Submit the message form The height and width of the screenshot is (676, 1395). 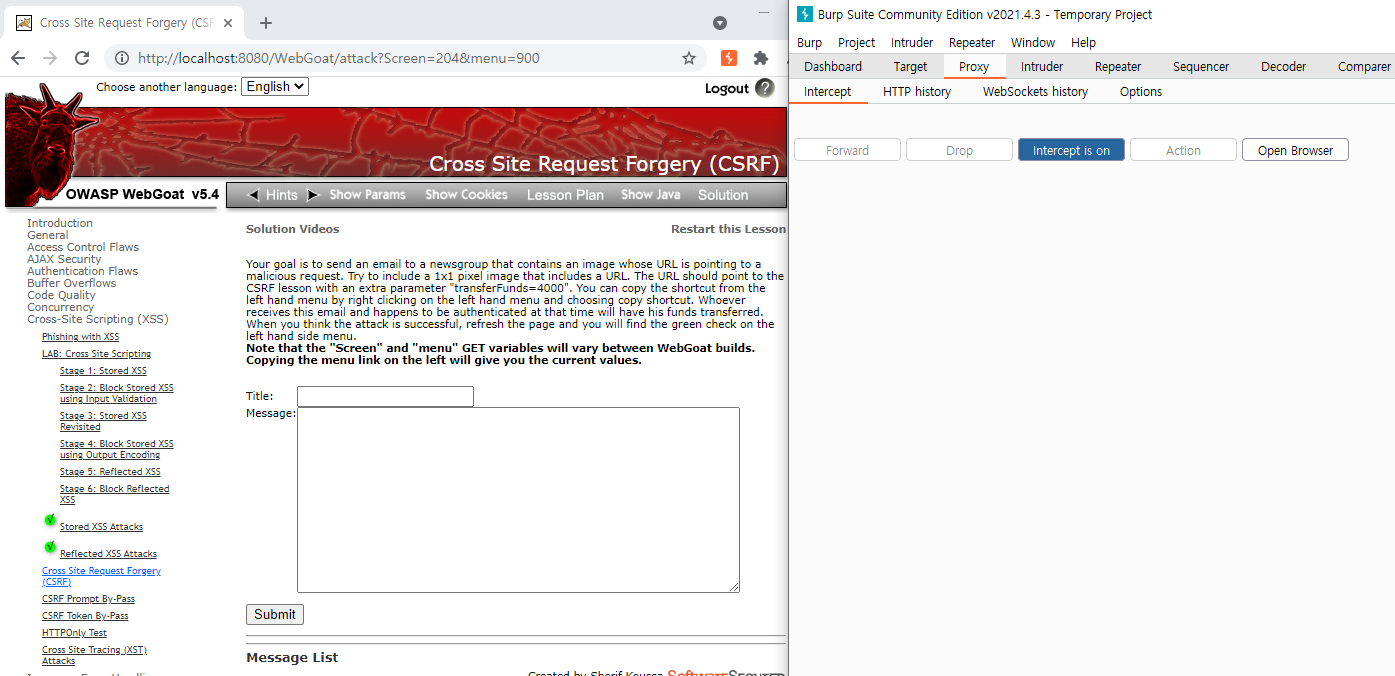[x=275, y=614]
